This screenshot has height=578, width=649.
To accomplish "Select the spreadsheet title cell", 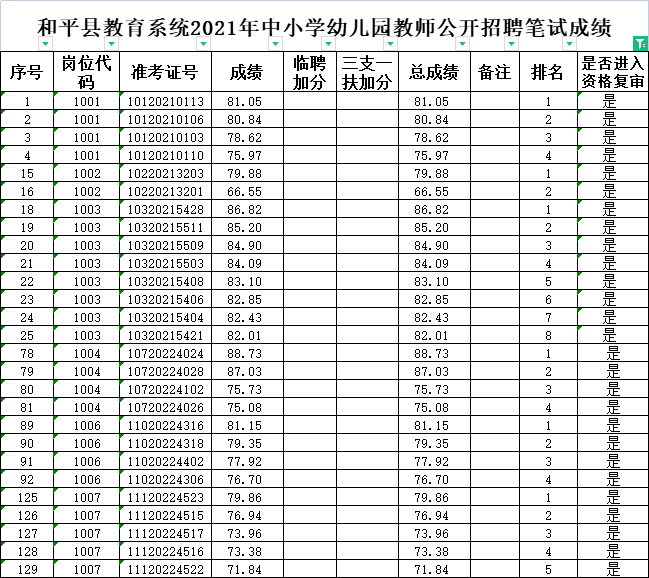I will point(324,27).
